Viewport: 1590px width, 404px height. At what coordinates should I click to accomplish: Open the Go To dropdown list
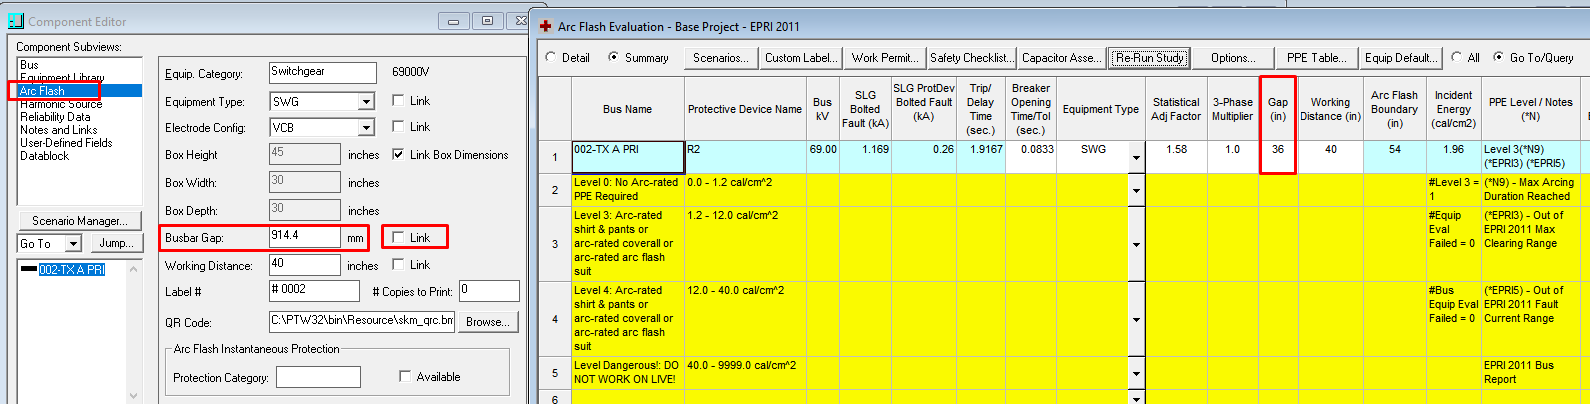click(x=73, y=244)
